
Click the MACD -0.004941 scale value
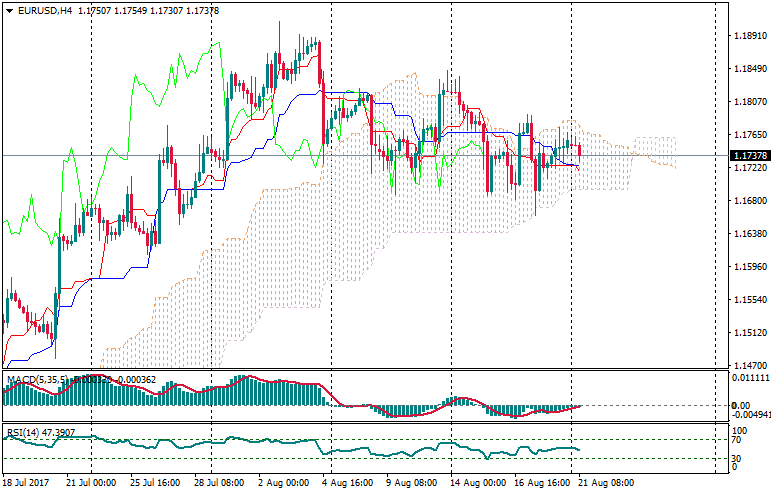tap(748, 414)
